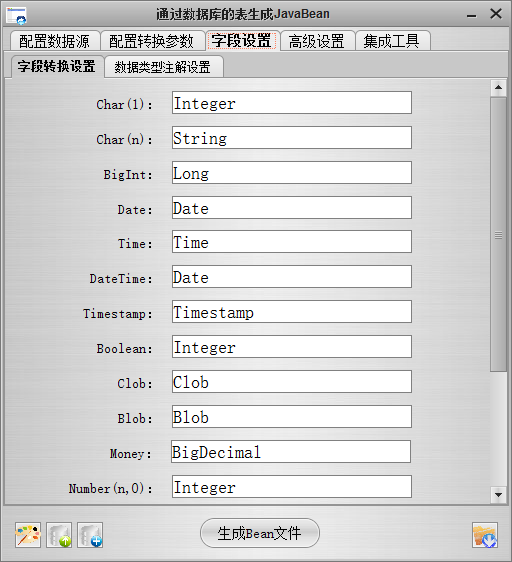Switch to the 数据类型注解设置 sub-tab

164,67
